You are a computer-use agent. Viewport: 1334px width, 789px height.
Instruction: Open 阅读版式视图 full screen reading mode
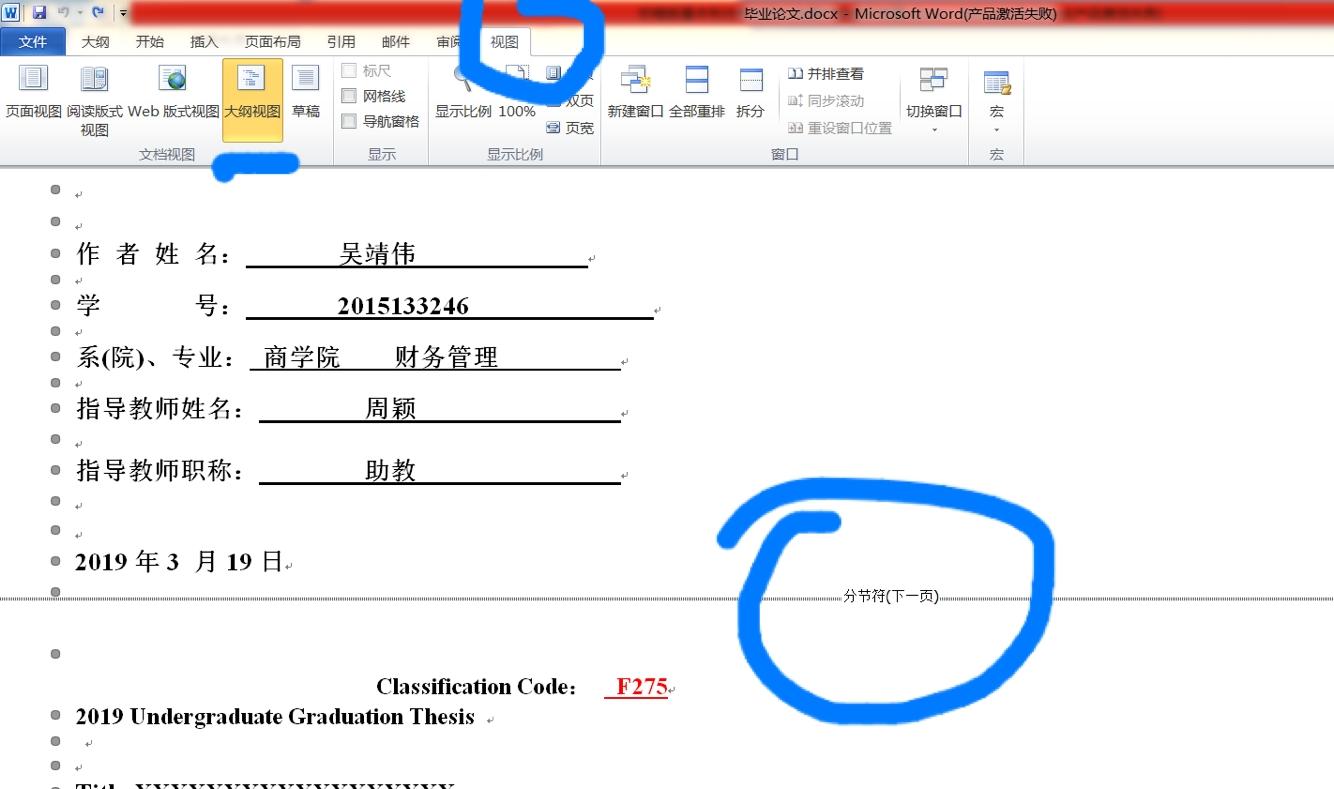click(x=93, y=95)
